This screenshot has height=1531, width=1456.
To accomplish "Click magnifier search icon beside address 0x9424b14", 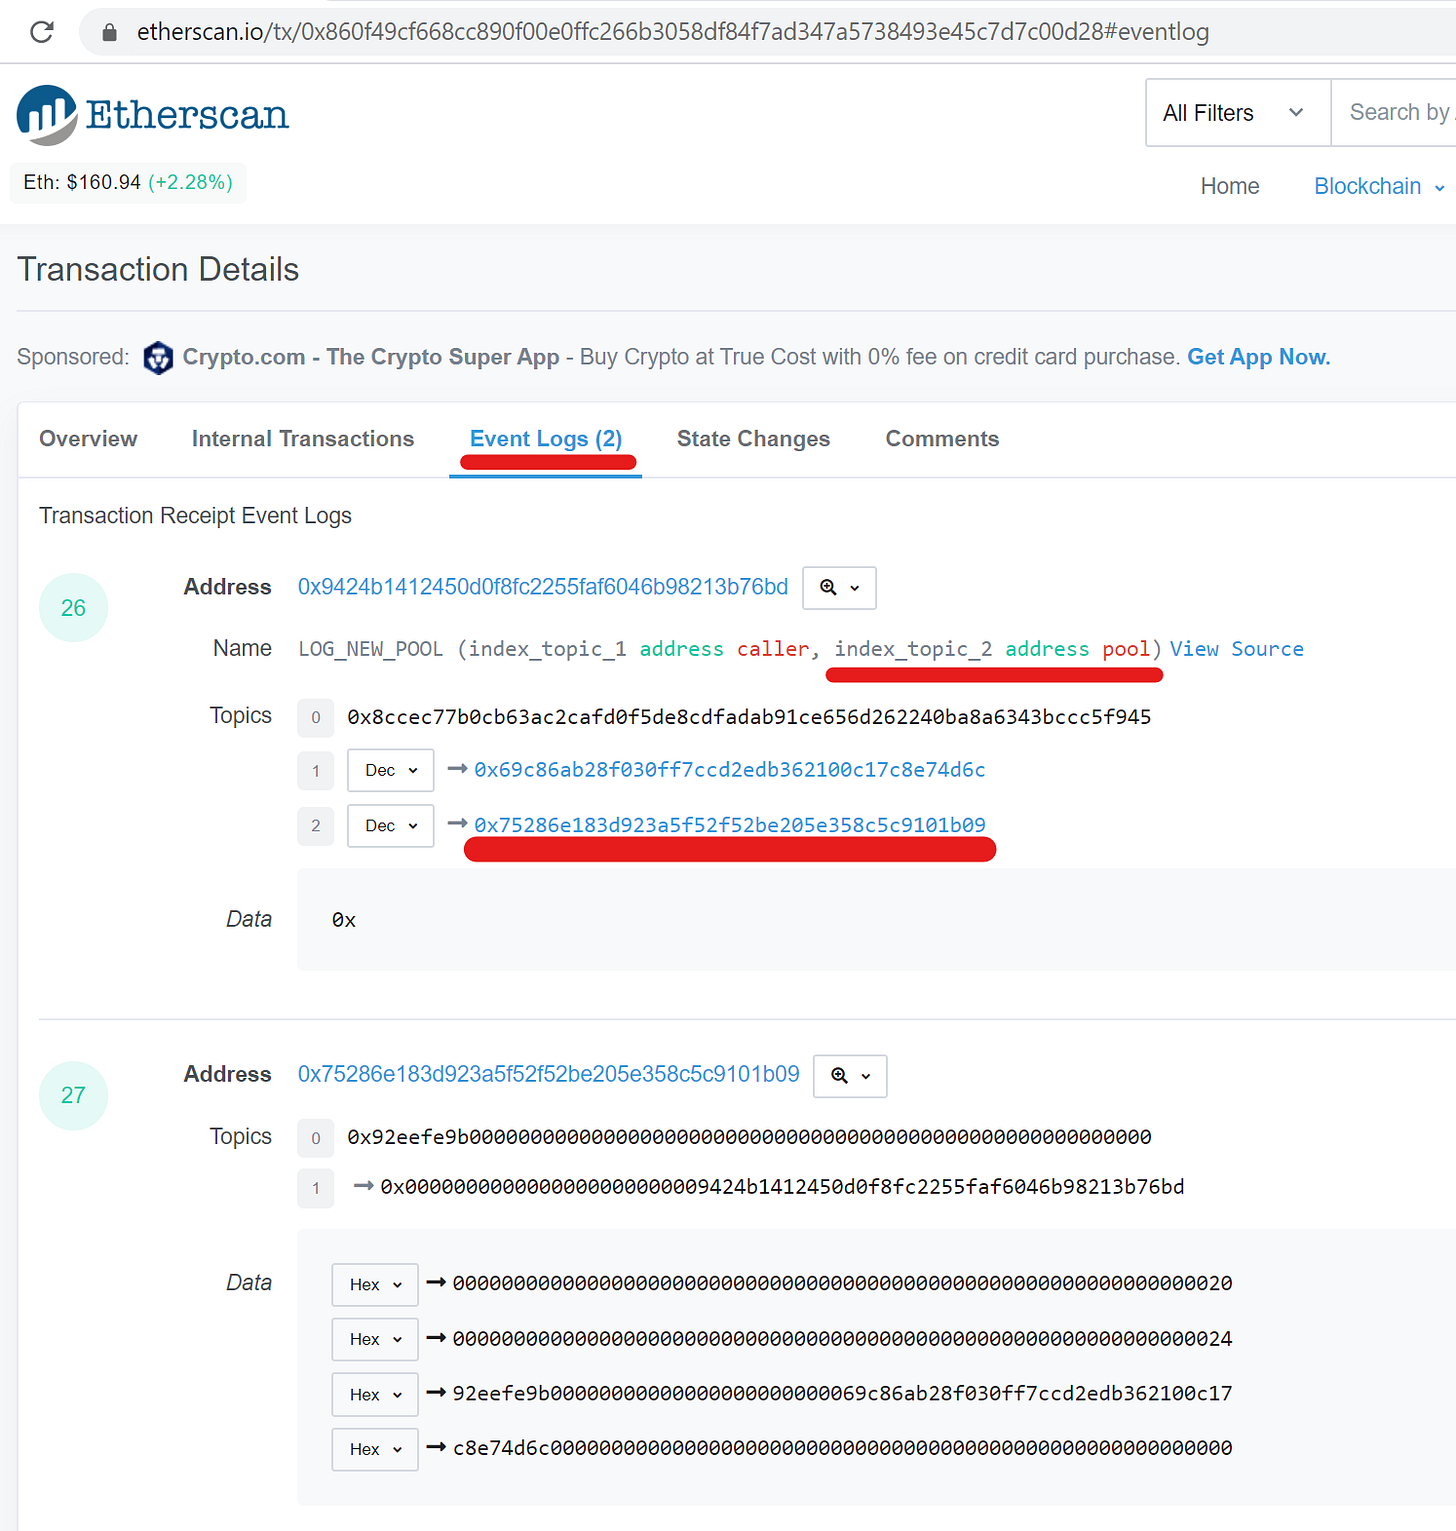I will pos(839,588).
